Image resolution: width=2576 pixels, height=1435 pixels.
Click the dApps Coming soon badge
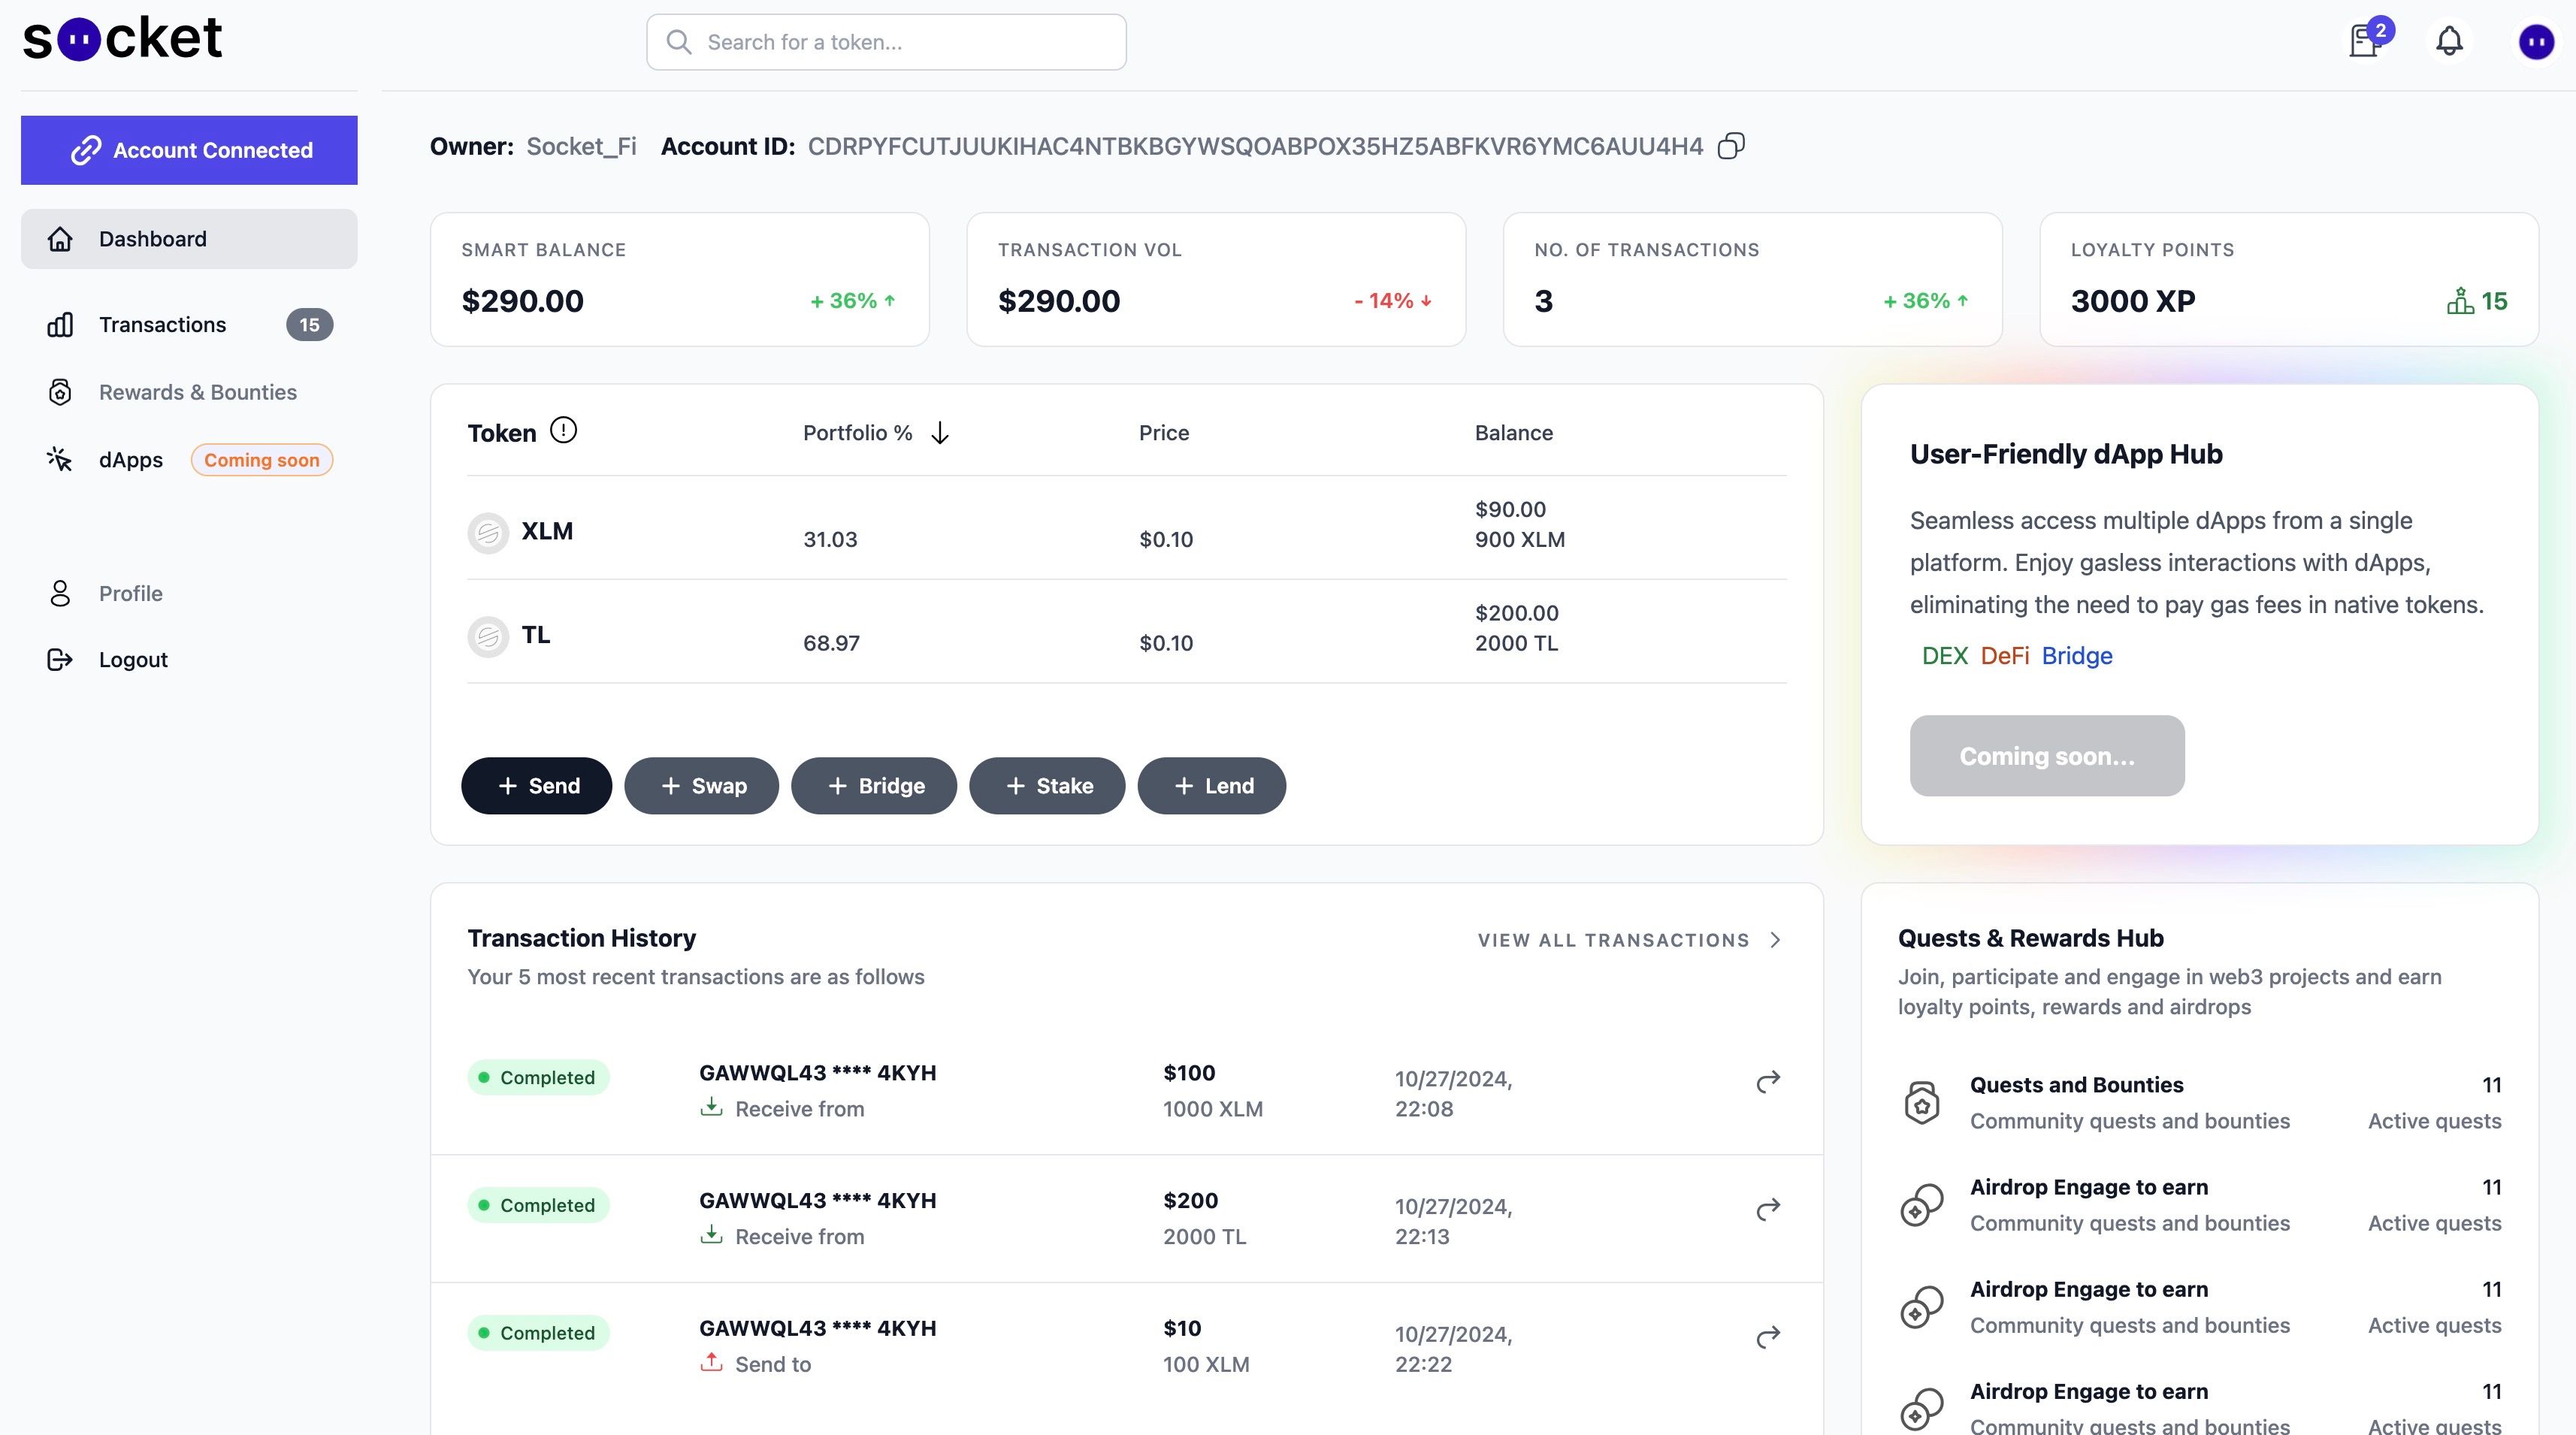coord(262,460)
